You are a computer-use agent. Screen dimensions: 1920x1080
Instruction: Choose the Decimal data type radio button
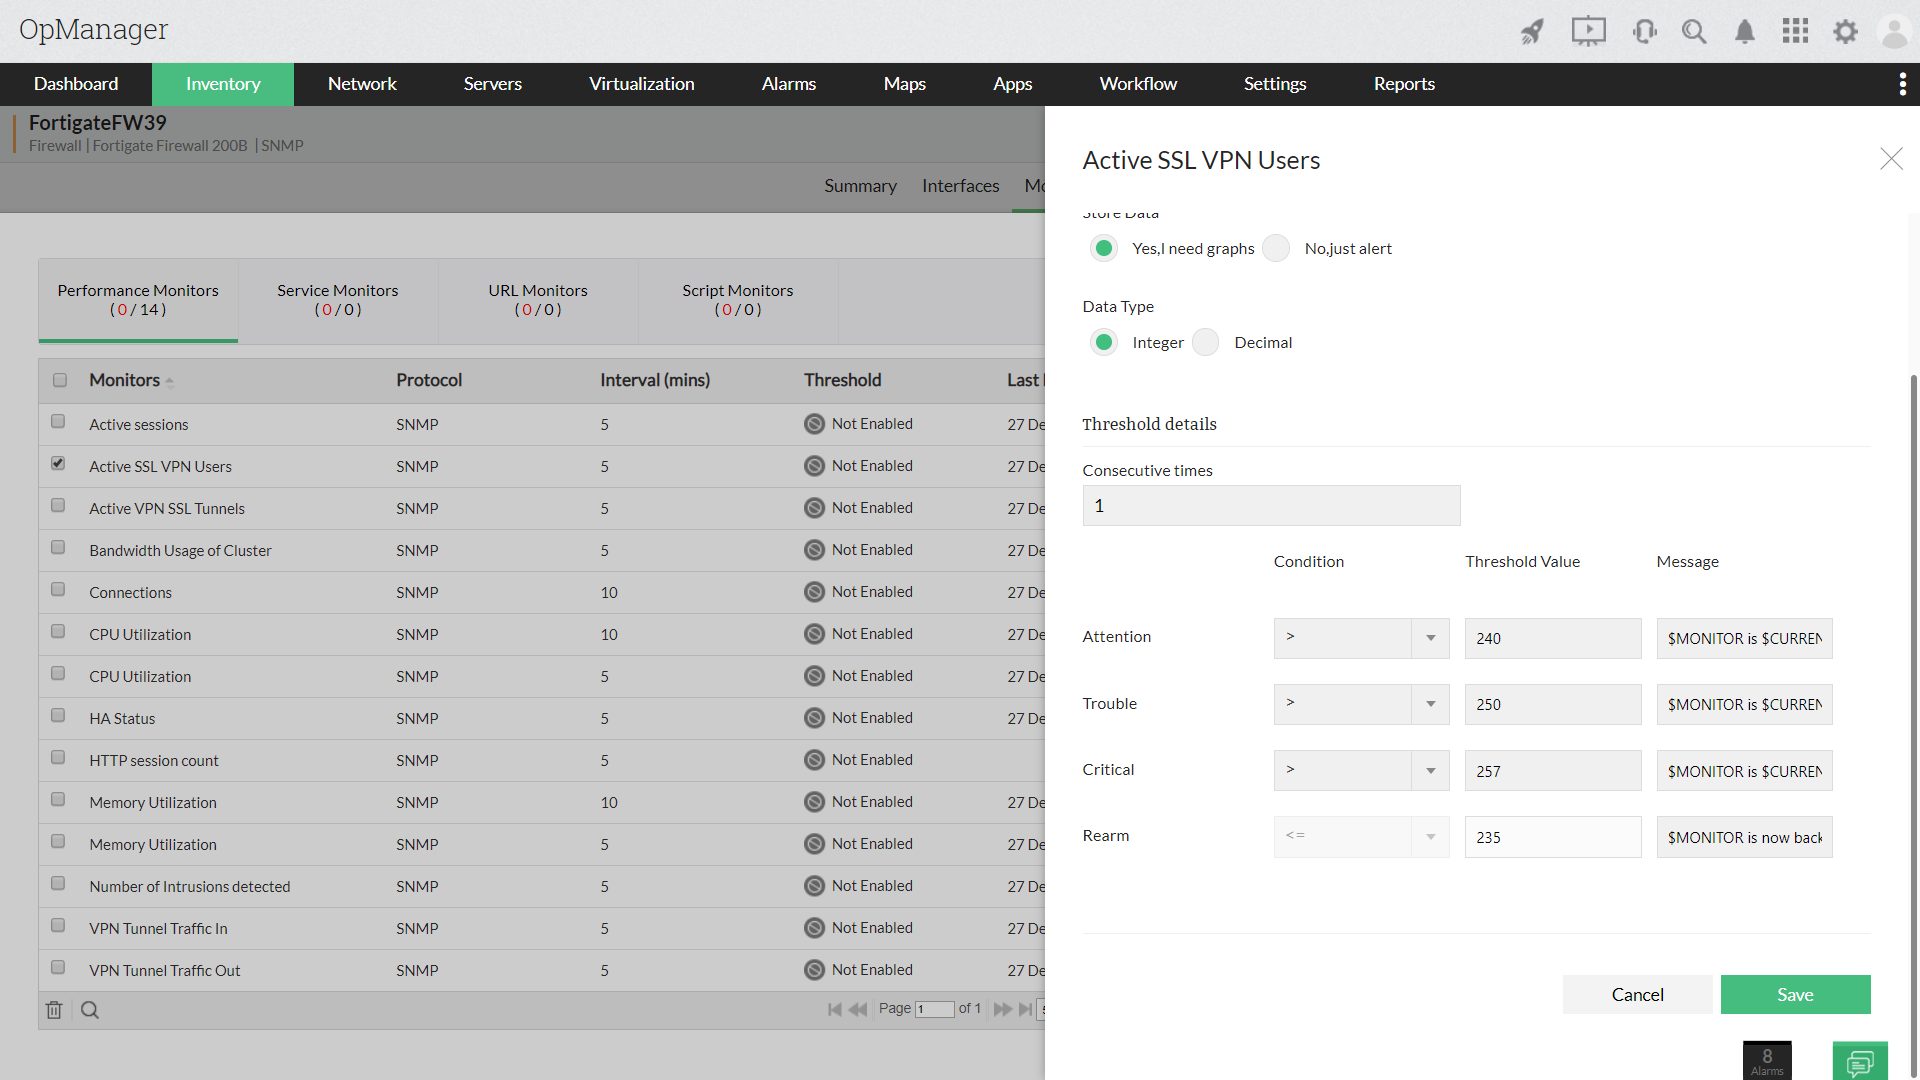(1206, 342)
